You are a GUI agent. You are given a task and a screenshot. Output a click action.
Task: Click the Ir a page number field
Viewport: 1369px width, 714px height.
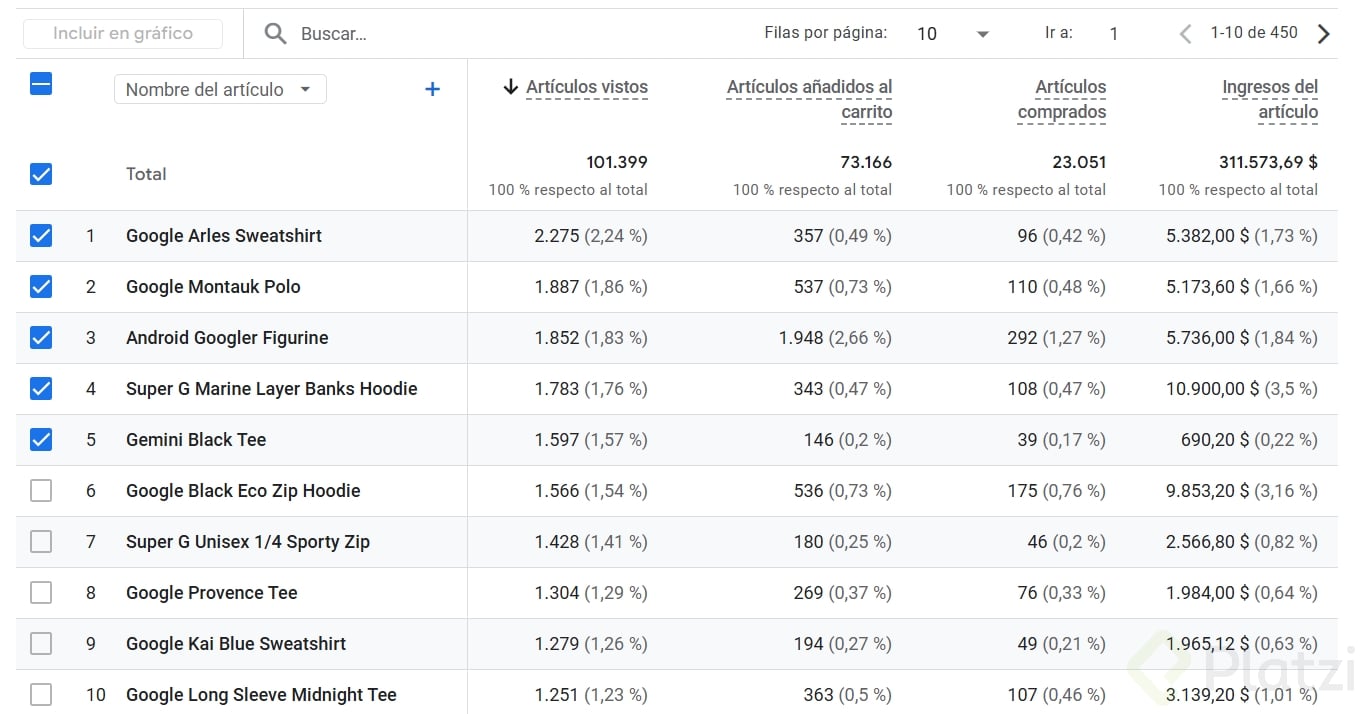(1114, 34)
